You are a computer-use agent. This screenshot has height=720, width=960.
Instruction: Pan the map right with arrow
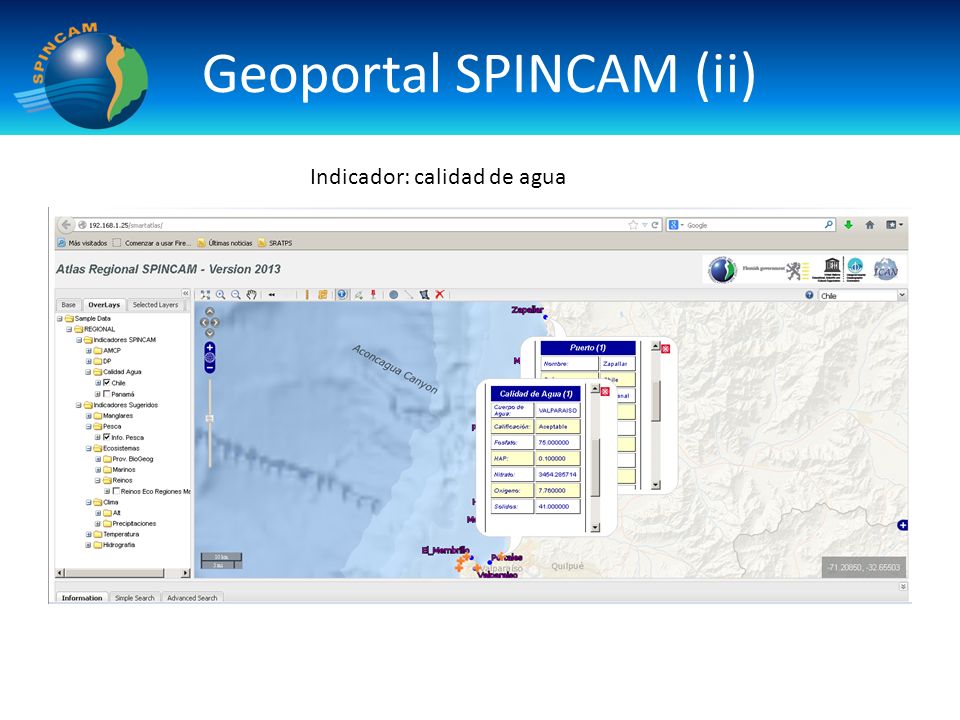pos(215,322)
